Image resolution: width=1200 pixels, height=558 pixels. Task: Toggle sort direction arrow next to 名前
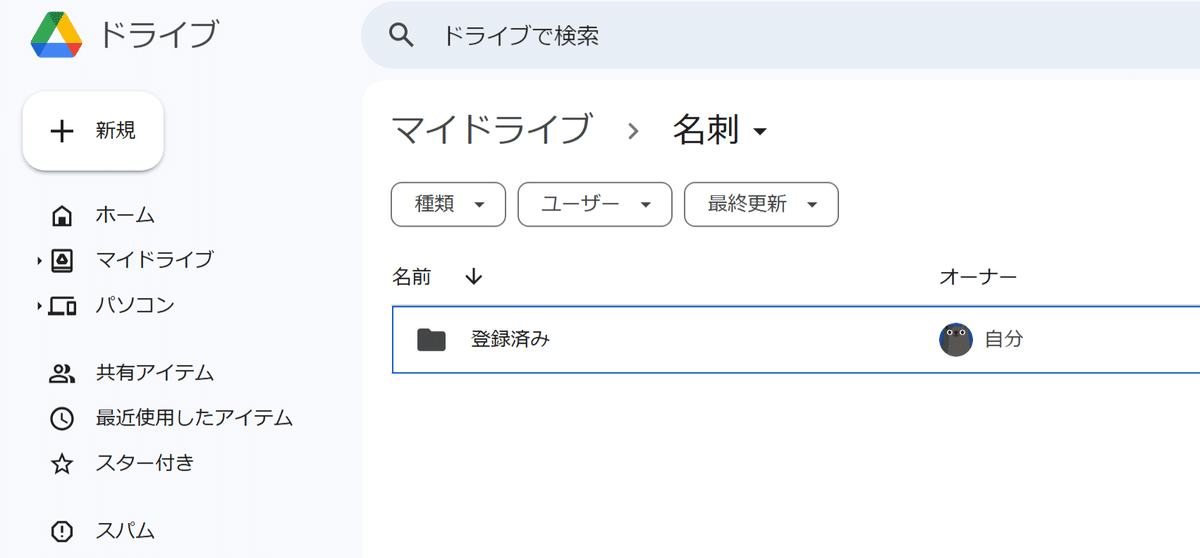[474, 277]
